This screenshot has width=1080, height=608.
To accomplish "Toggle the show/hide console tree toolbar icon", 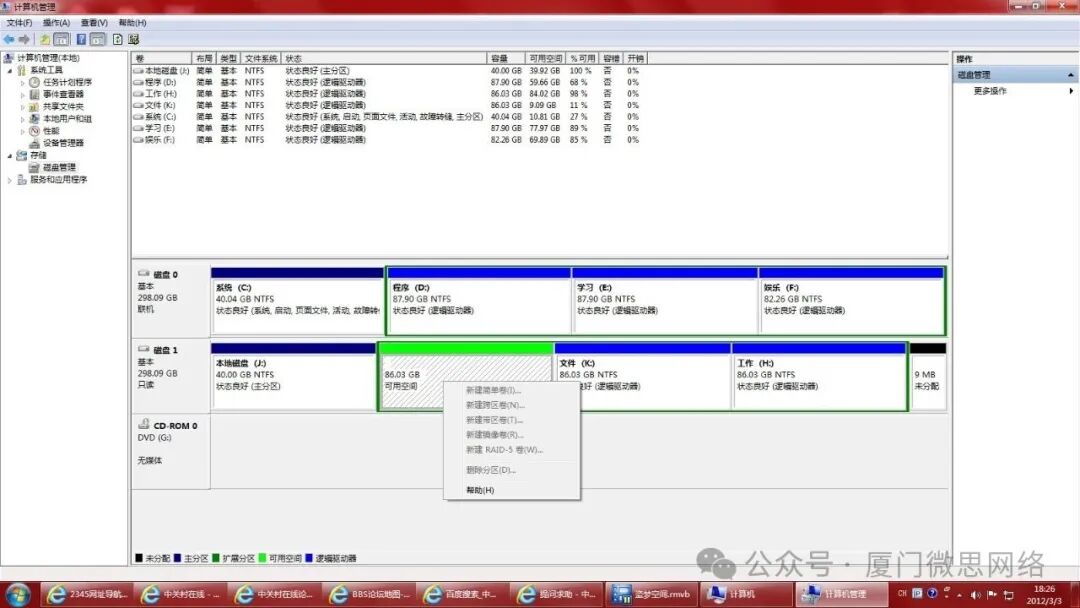I will [x=61, y=40].
